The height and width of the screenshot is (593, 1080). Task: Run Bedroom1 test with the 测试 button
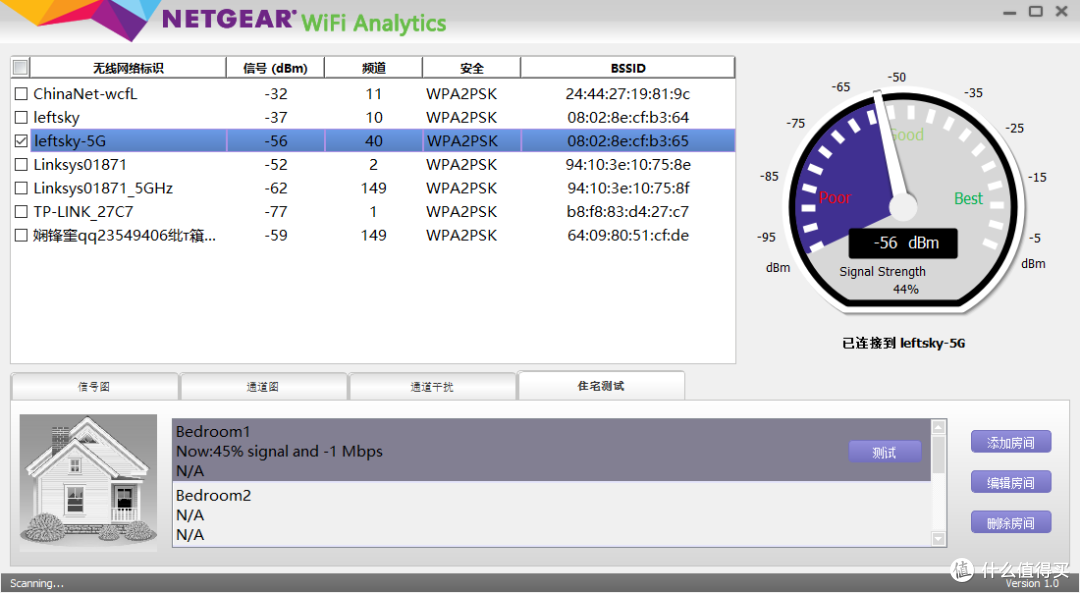point(884,451)
